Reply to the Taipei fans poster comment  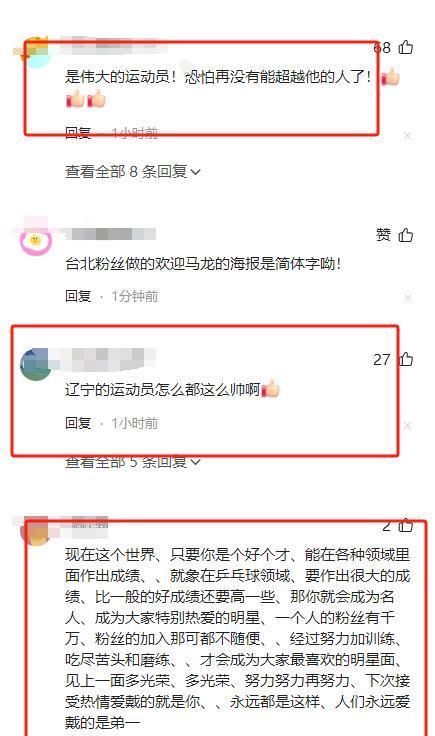[x=78, y=296]
